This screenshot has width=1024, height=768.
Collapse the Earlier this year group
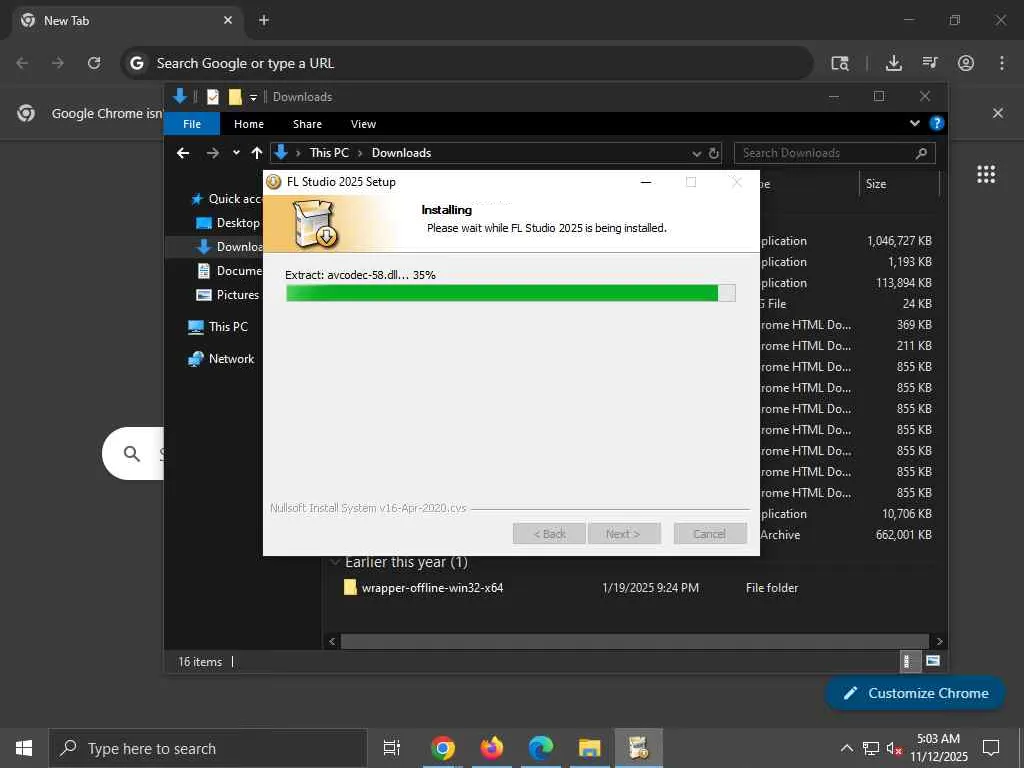(x=335, y=562)
